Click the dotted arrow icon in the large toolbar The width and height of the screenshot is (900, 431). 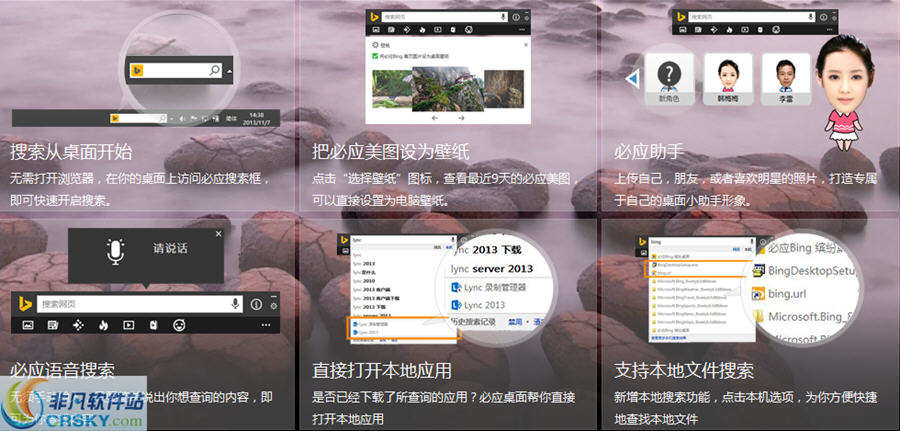click(x=78, y=325)
